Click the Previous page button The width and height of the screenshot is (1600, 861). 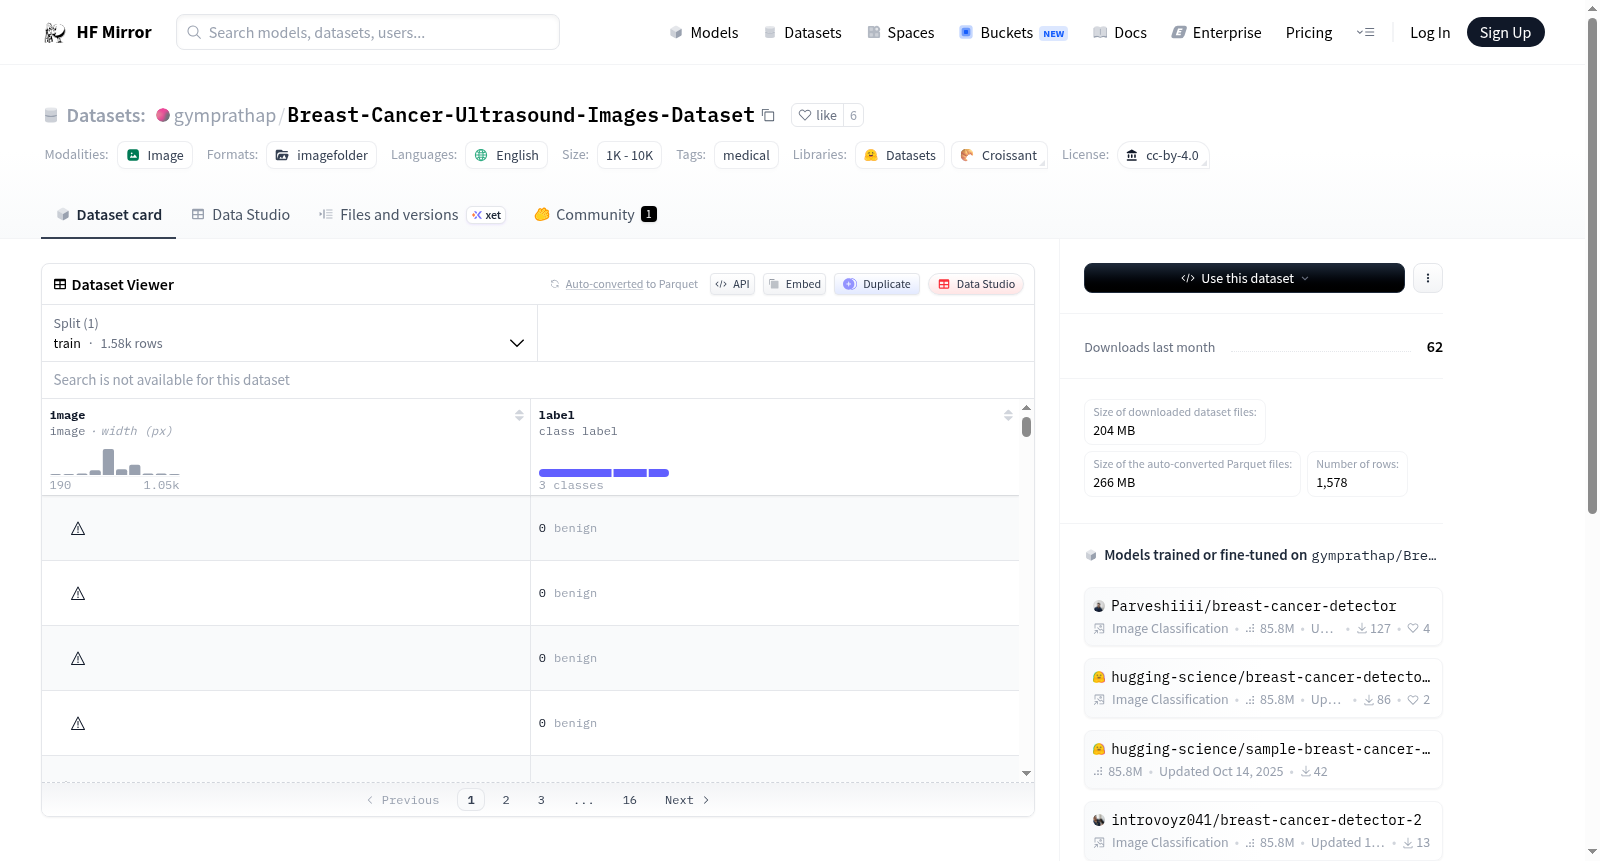(403, 800)
